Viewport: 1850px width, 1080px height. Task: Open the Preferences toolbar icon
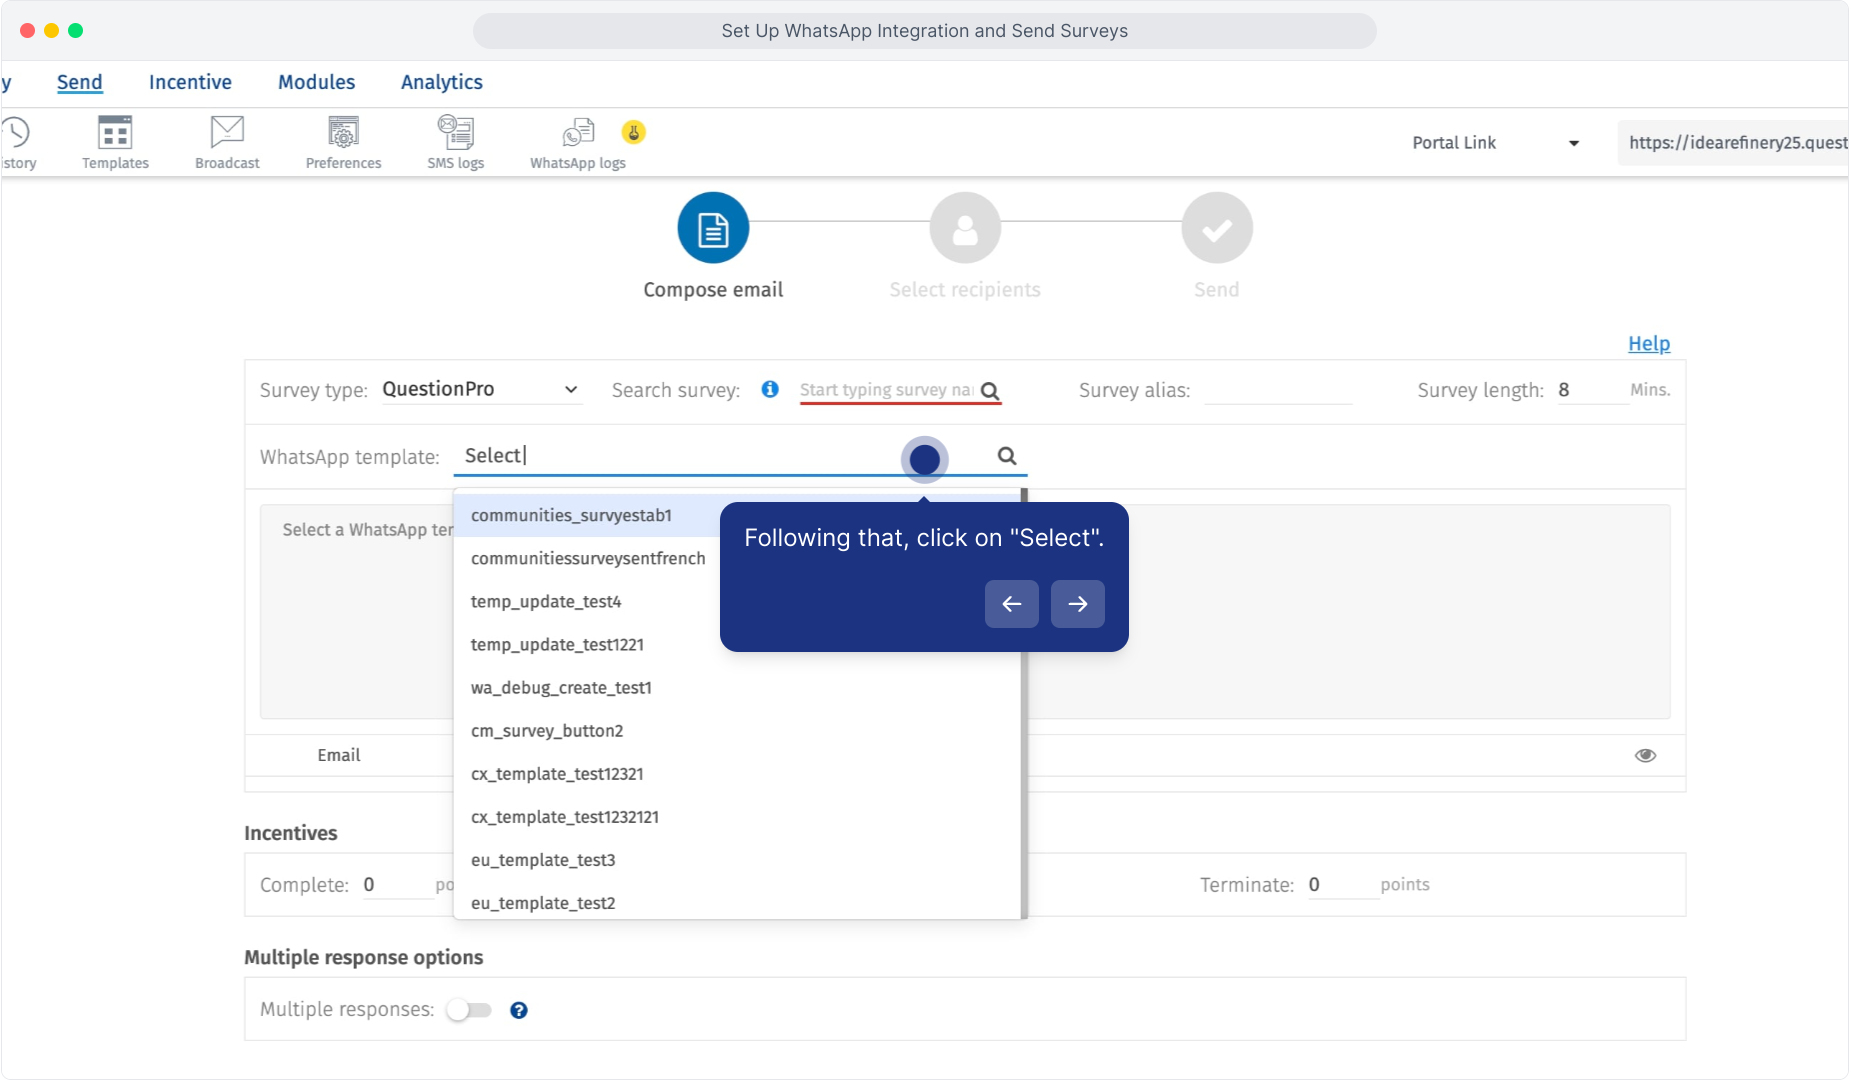pyautogui.click(x=343, y=142)
